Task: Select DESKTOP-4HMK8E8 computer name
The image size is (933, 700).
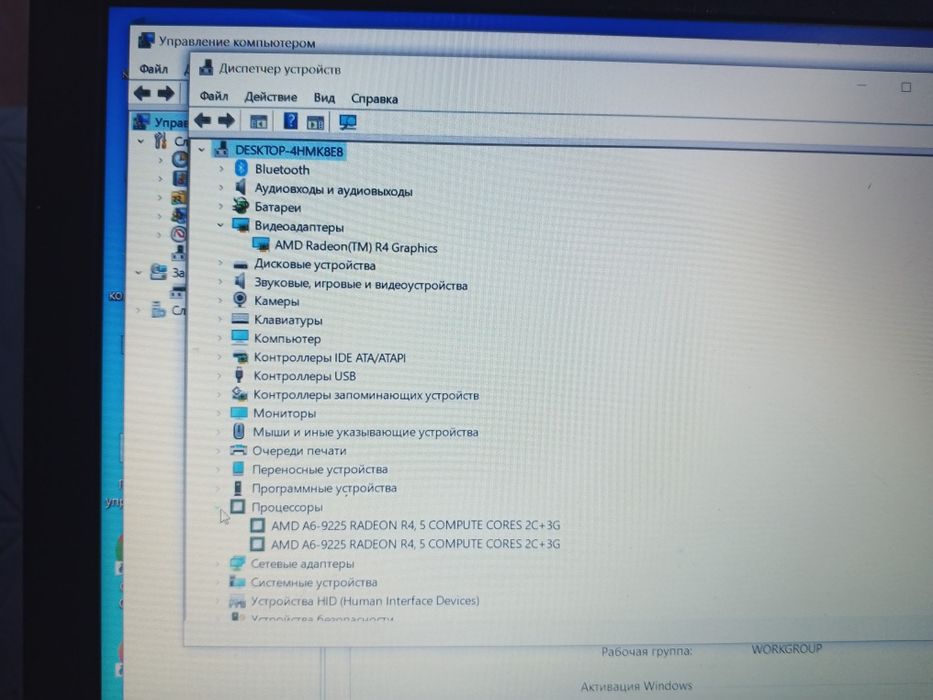Action: click(289, 151)
